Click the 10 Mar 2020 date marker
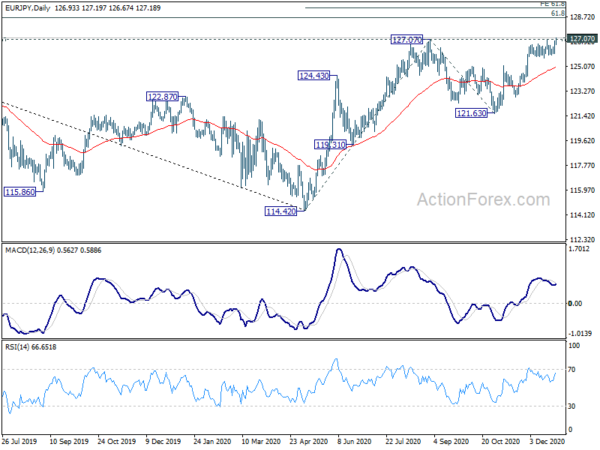The image size is (600, 450). click(x=261, y=441)
